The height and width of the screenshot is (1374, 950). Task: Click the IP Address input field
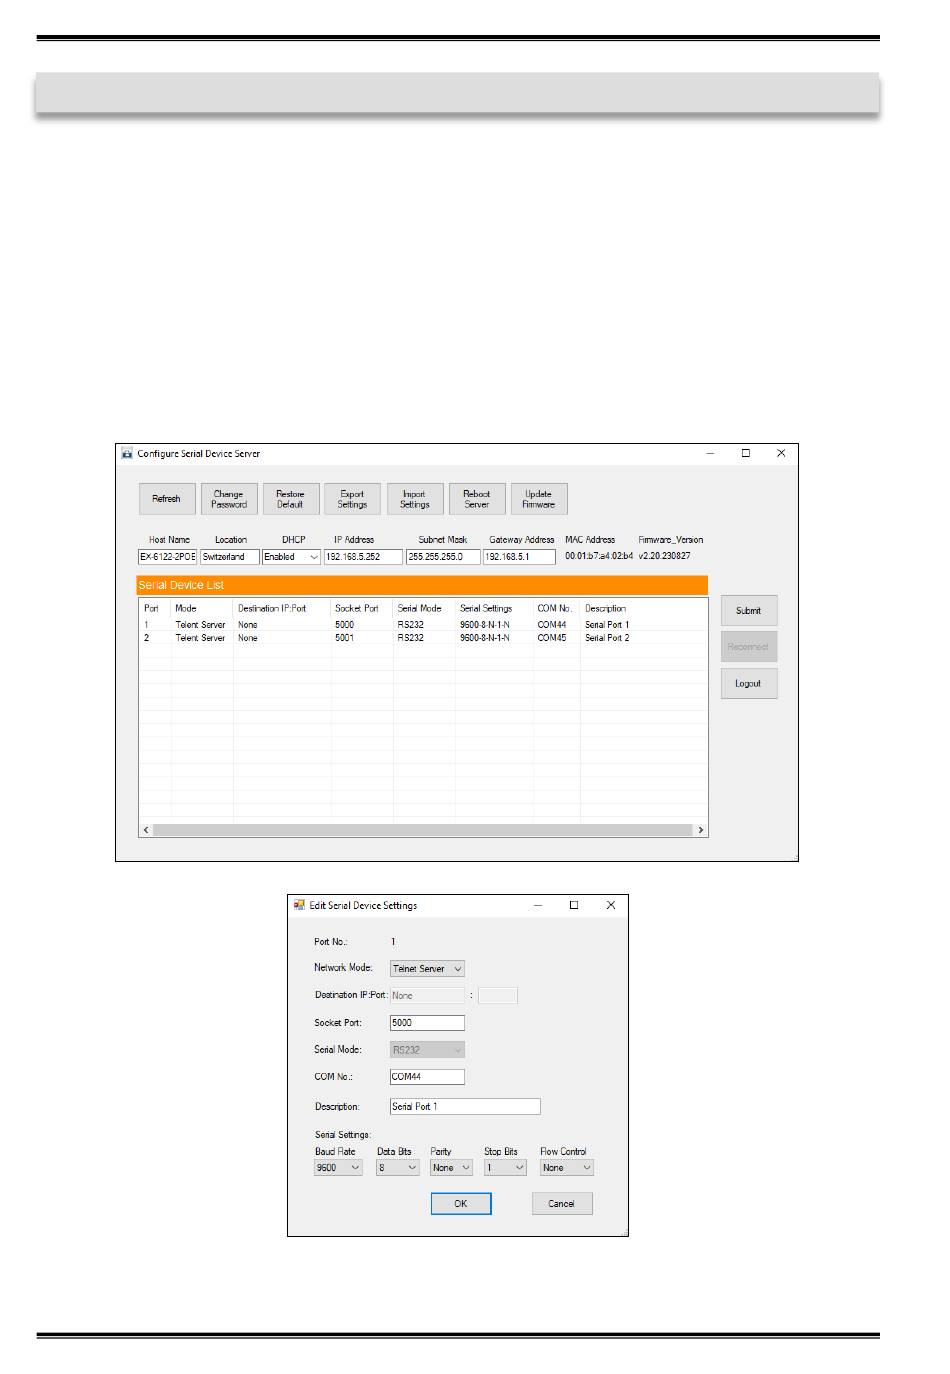point(362,557)
